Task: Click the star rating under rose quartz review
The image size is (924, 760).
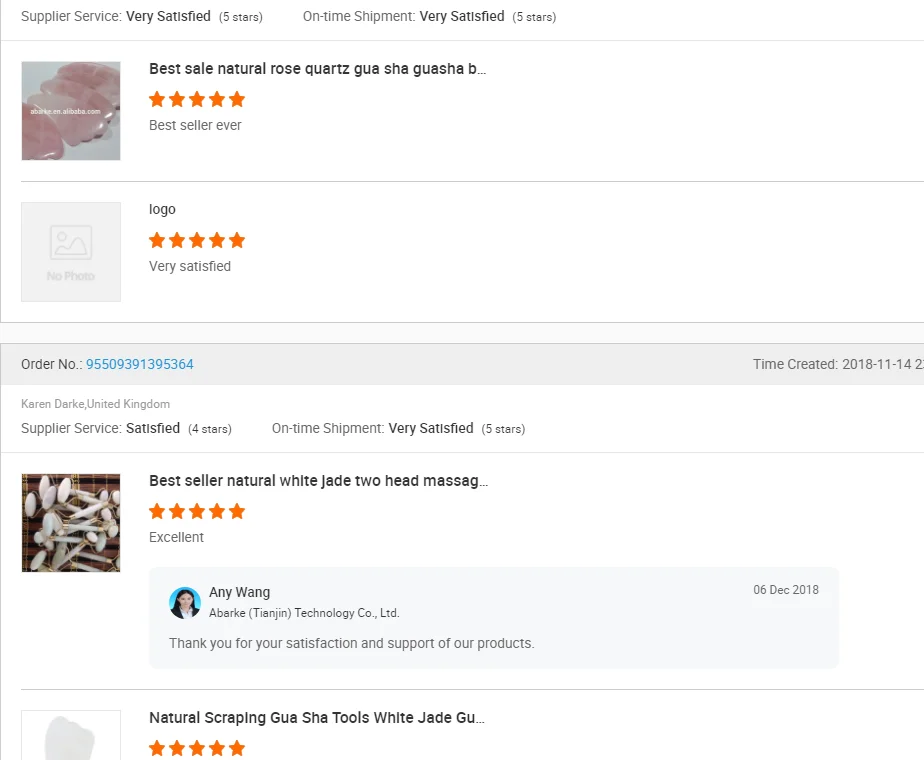Action: click(x=197, y=99)
